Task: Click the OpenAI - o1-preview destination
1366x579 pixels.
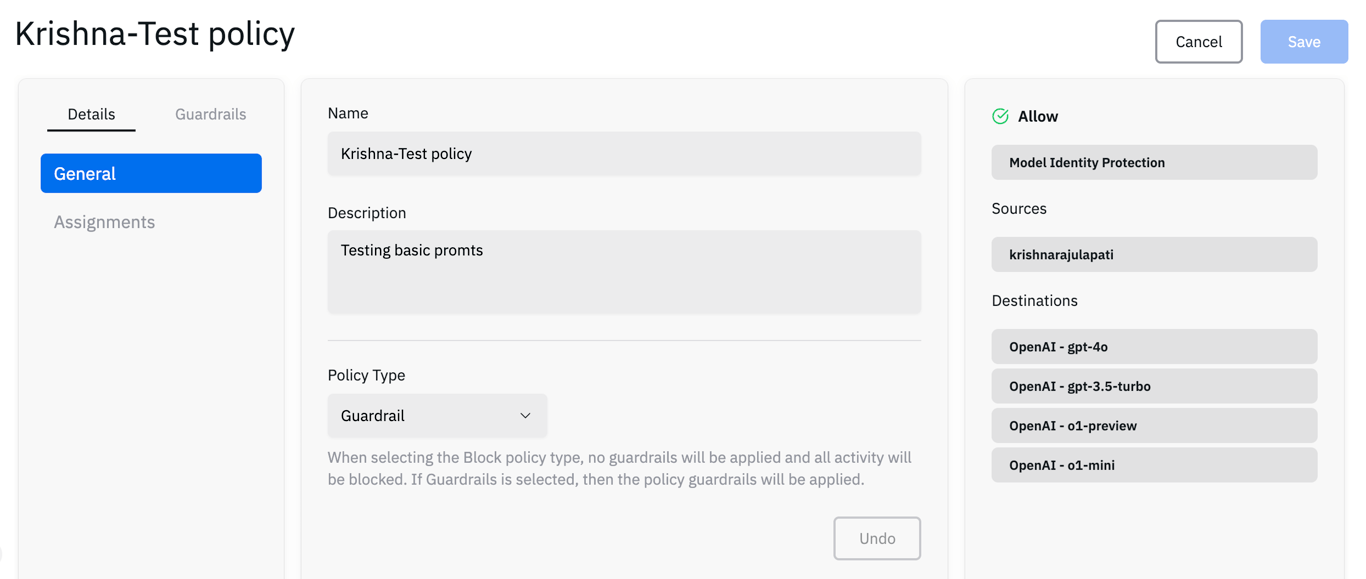Action: (x=1154, y=426)
